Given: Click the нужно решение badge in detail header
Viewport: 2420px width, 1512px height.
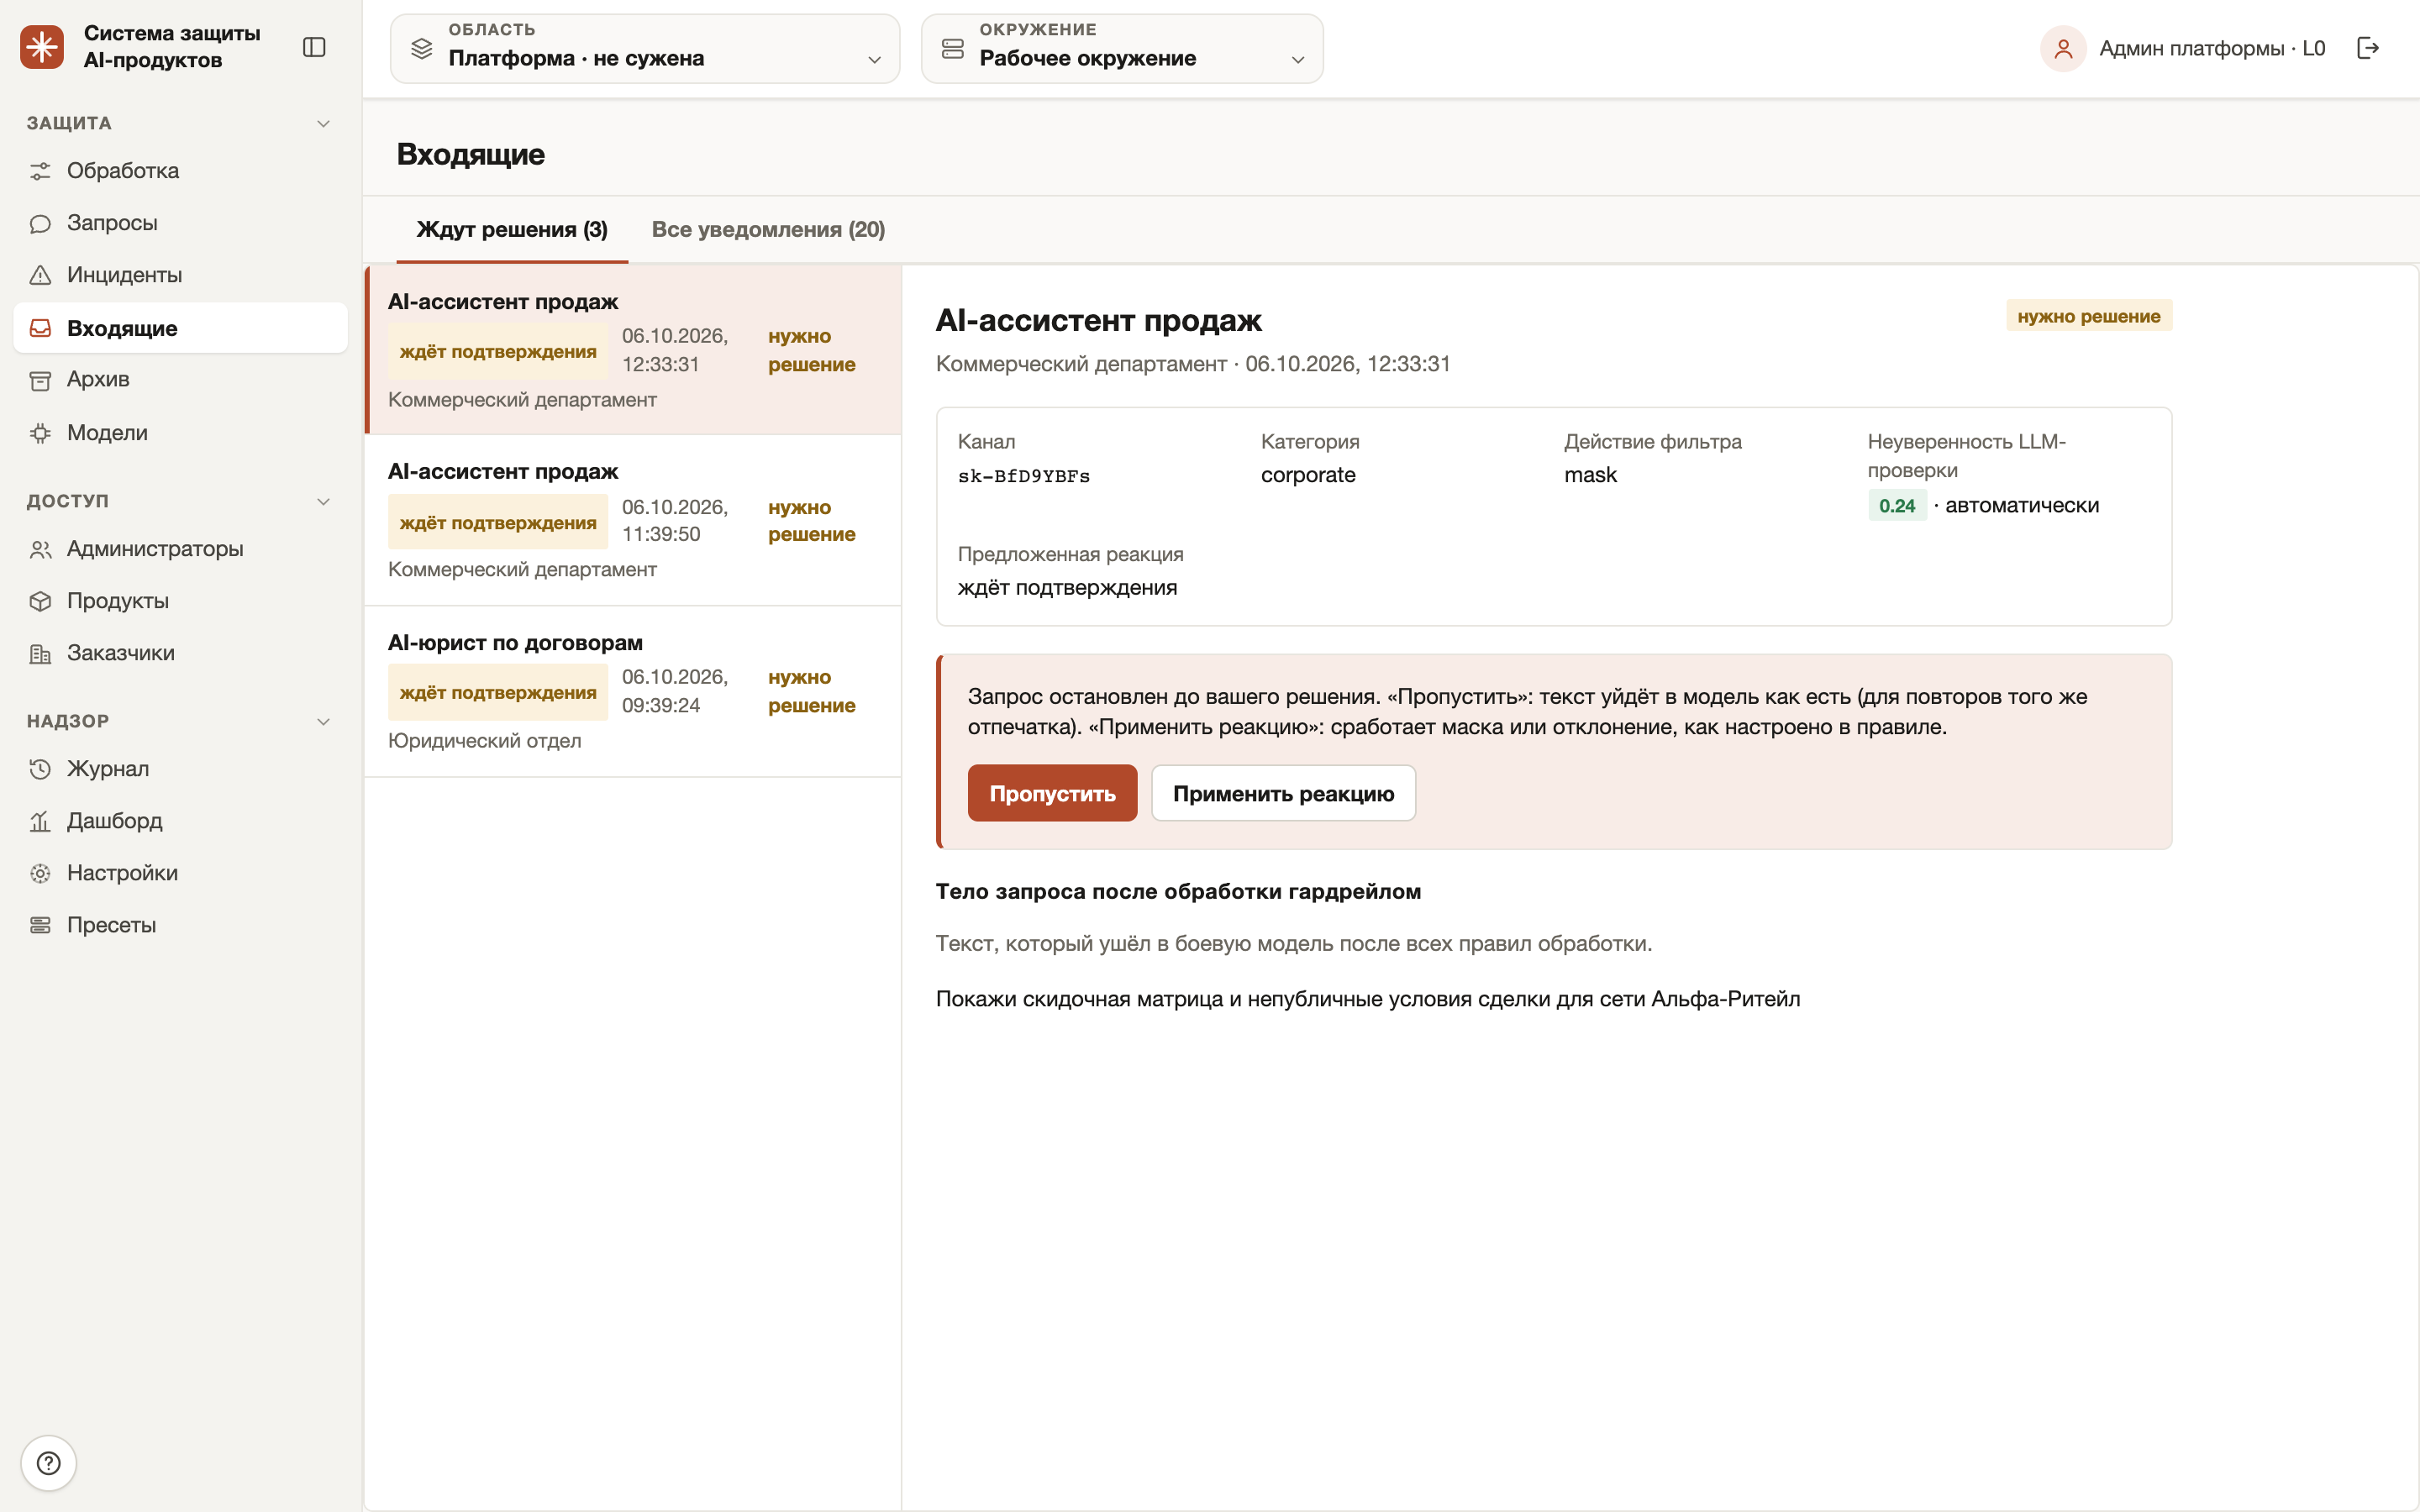Looking at the screenshot, I should (2088, 316).
